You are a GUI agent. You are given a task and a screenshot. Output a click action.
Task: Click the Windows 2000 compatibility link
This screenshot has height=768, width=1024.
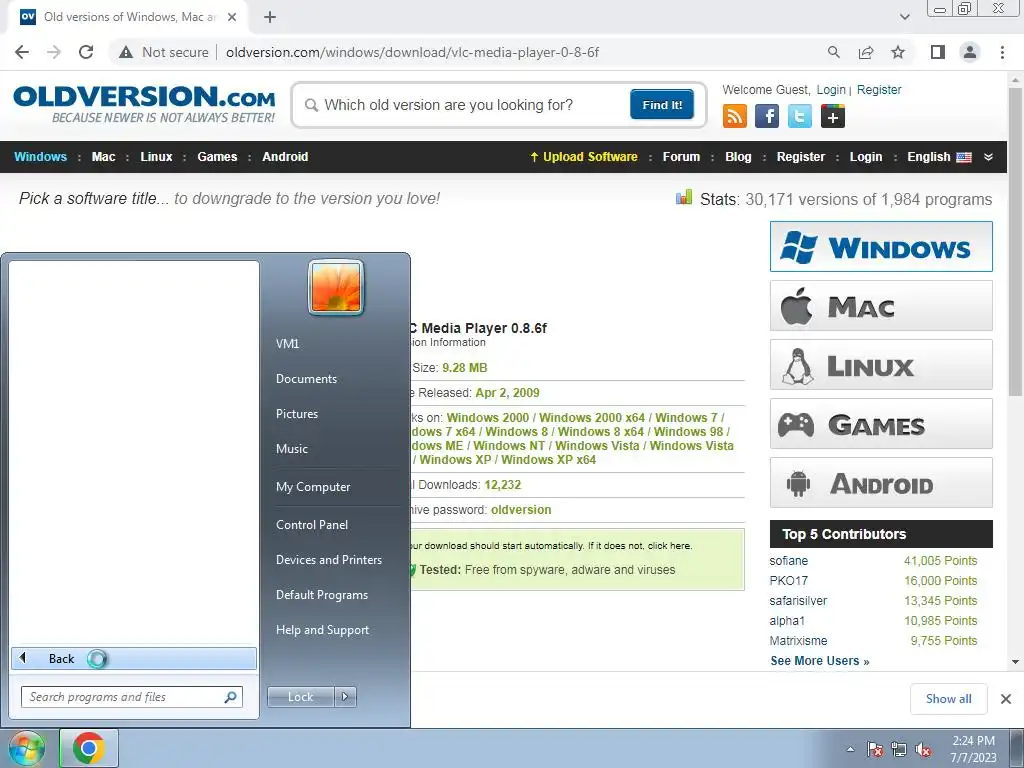tap(488, 417)
